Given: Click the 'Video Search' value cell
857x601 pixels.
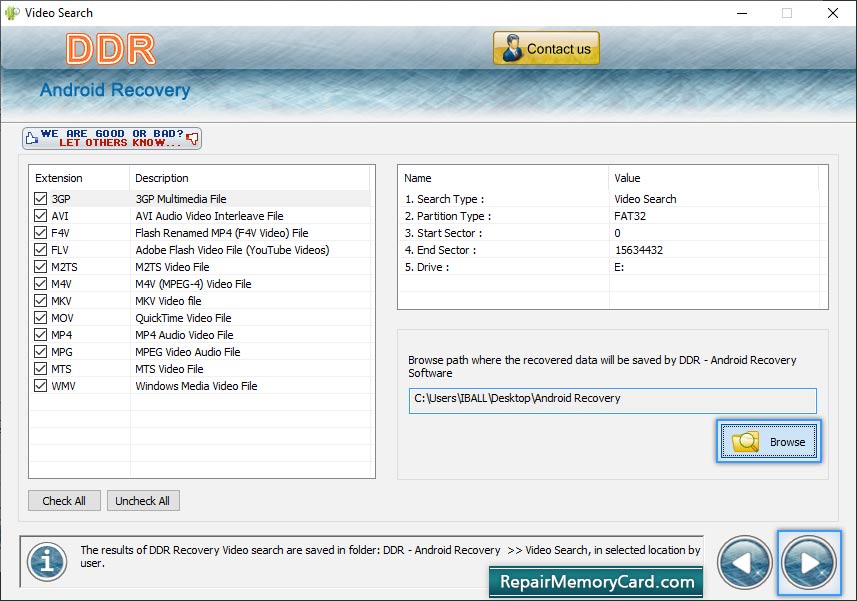Looking at the screenshot, I should tap(645, 199).
